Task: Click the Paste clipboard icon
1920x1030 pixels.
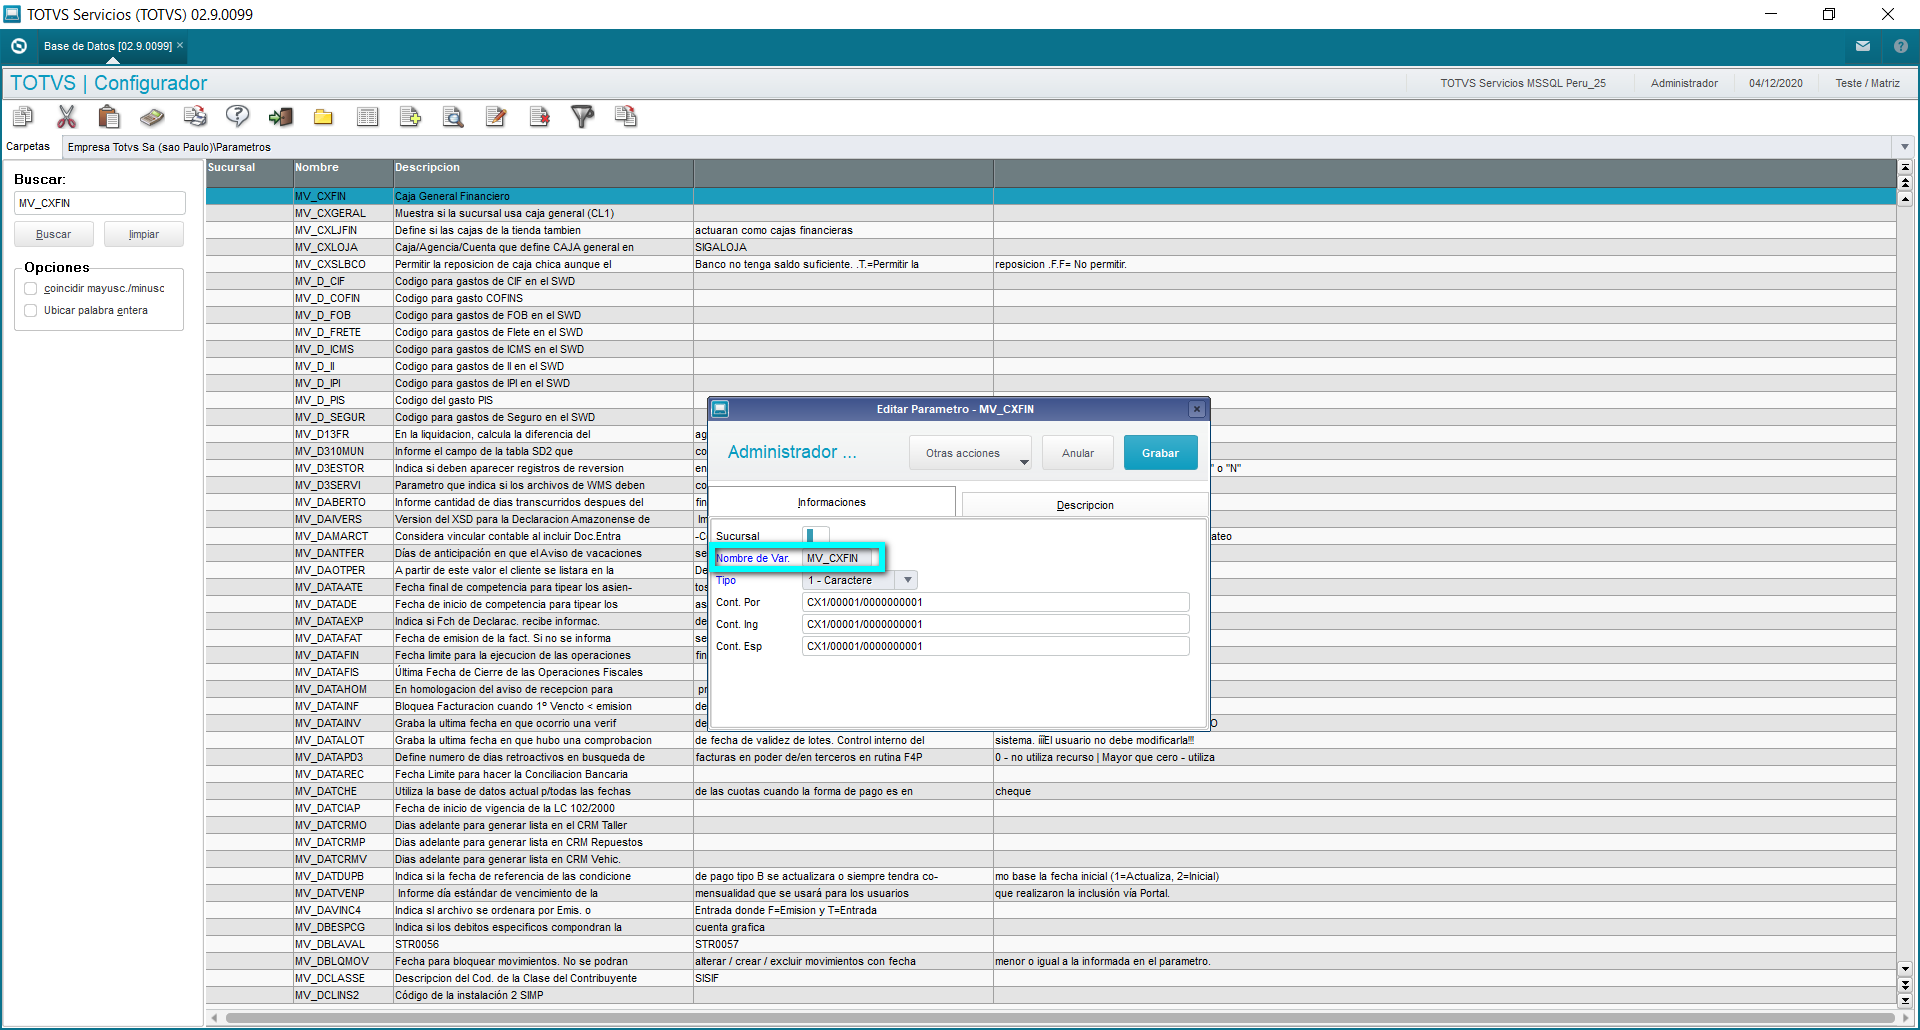Action: [109, 117]
